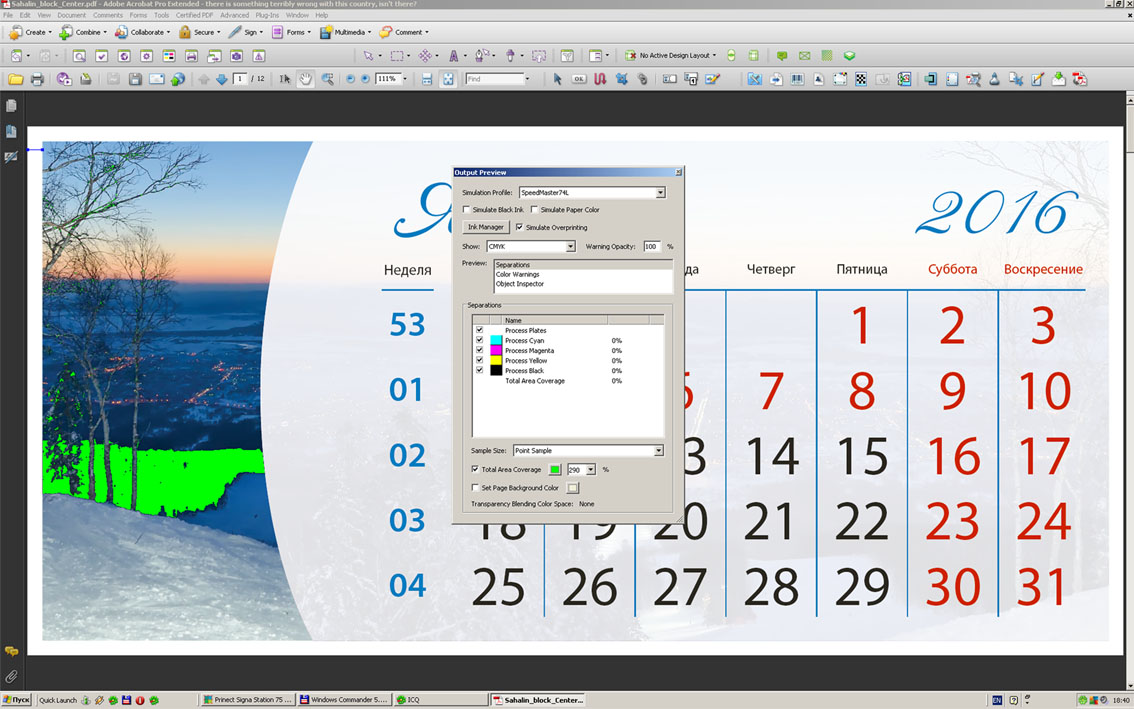Click the TouchUp Text tool icon

453,56
